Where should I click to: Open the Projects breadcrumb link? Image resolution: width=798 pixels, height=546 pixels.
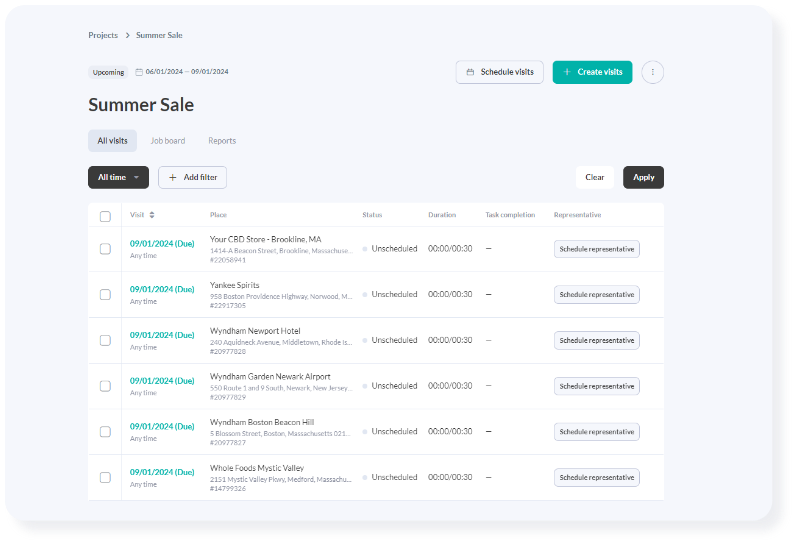(x=103, y=36)
